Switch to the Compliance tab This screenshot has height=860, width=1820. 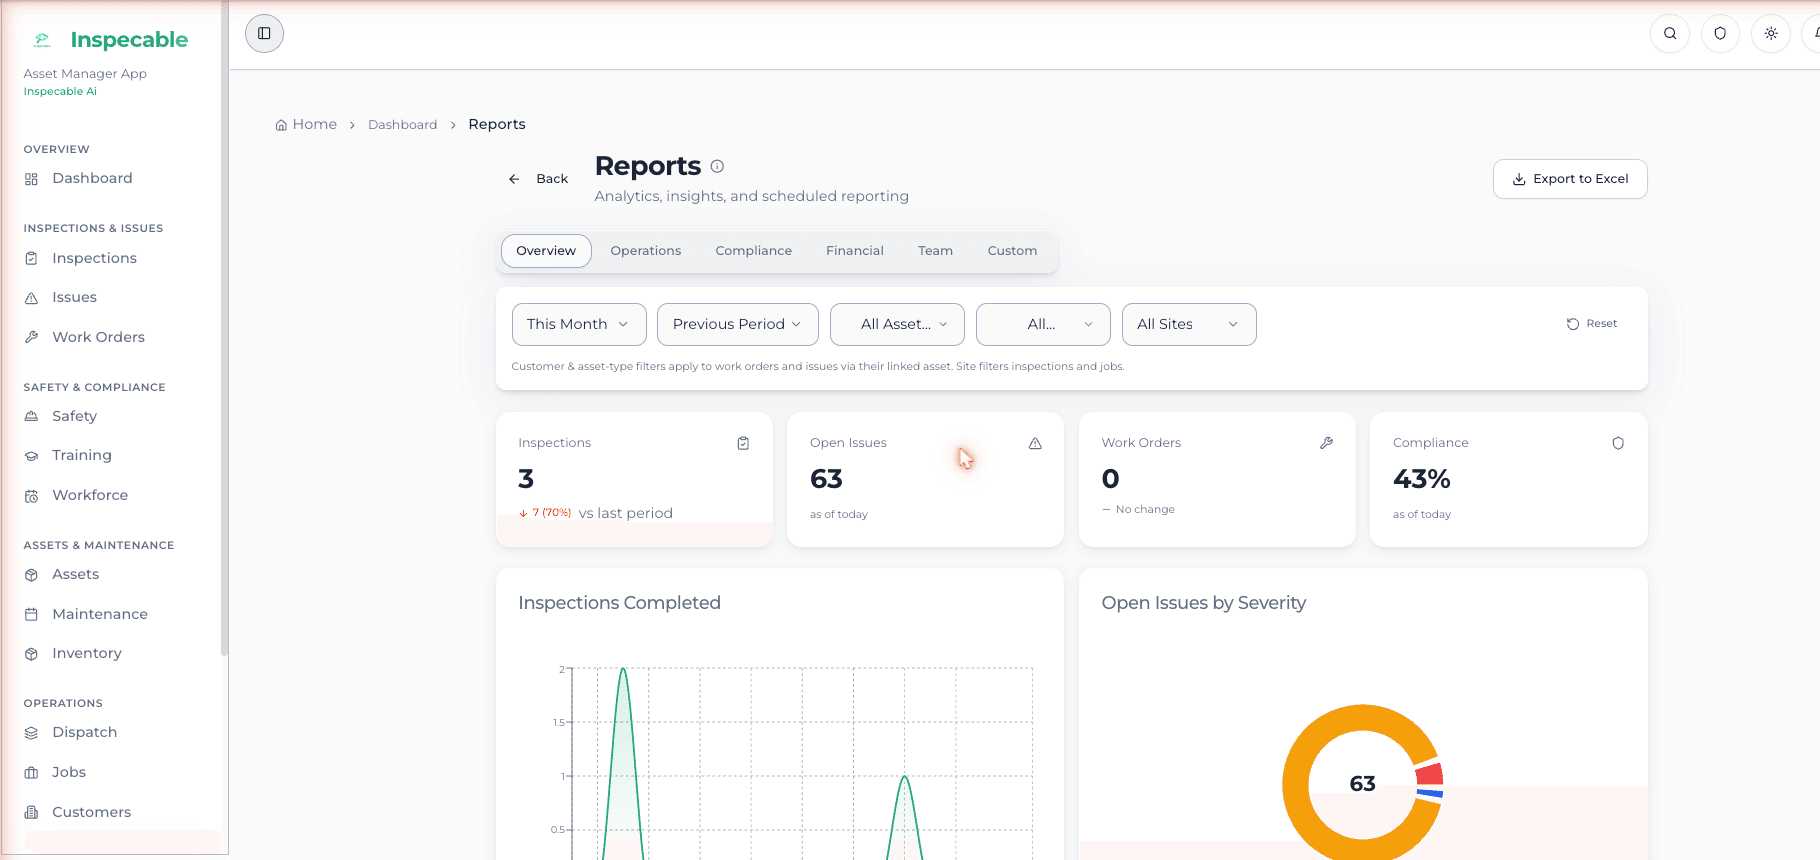point(754,251)
